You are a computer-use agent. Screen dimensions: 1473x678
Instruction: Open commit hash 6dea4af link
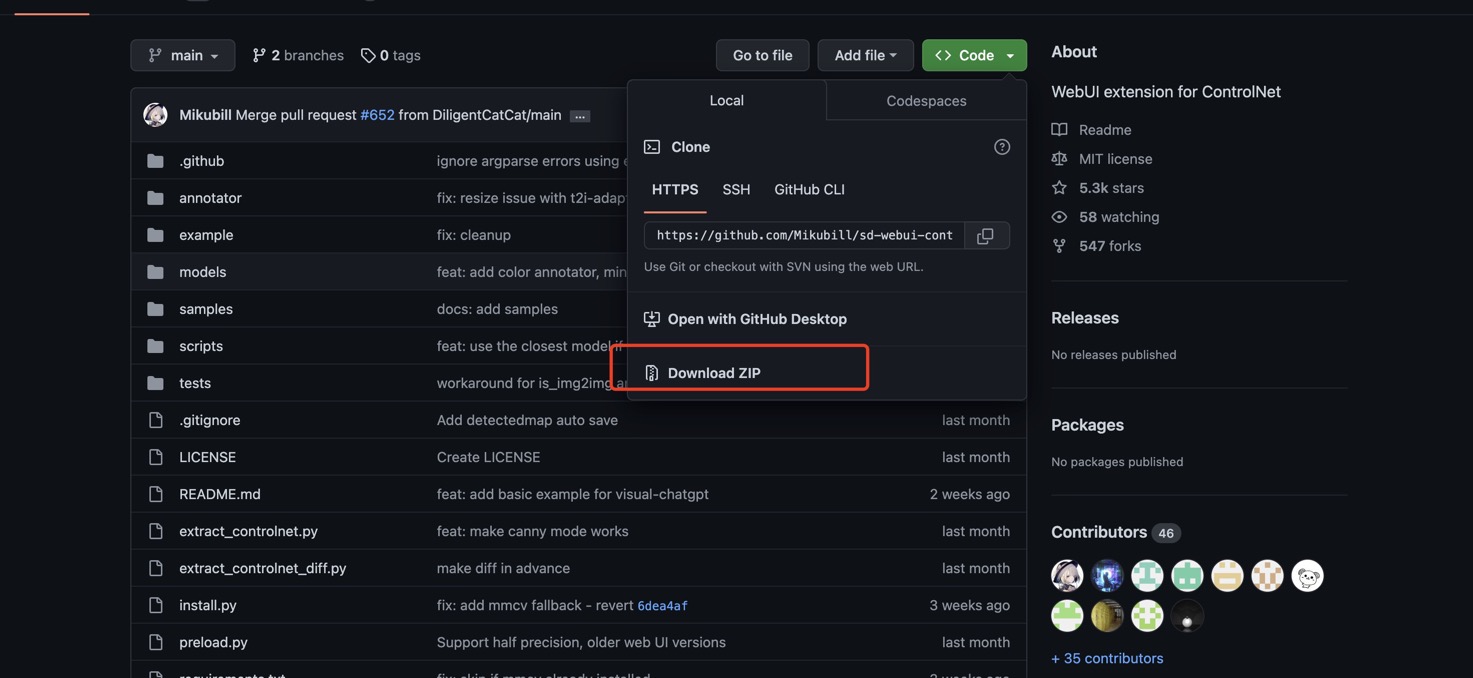pos(662,606)
